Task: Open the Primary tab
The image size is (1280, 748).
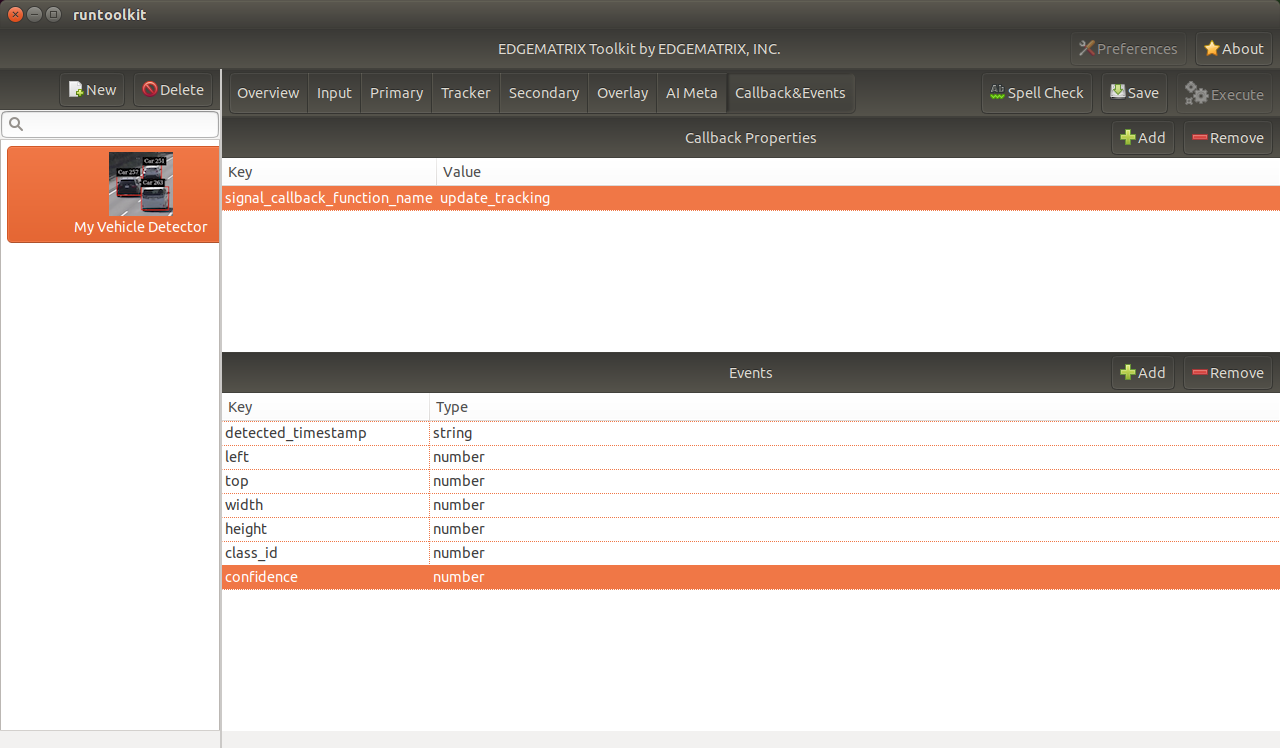Action: (x=396, y=93)
